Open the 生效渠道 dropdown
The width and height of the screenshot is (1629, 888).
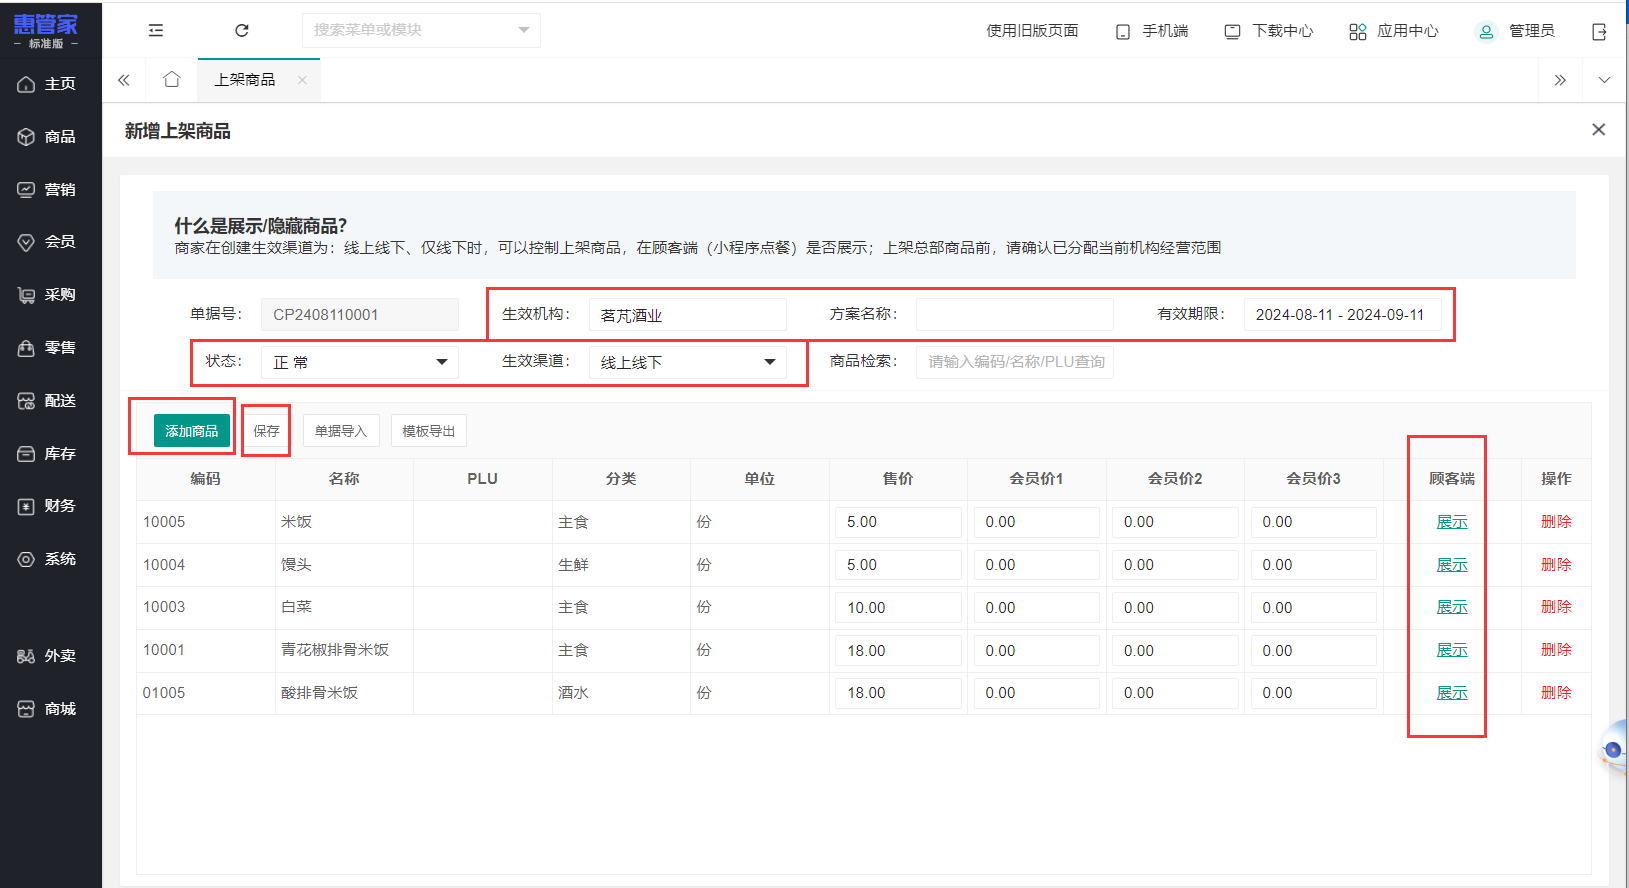pos(687,362)
